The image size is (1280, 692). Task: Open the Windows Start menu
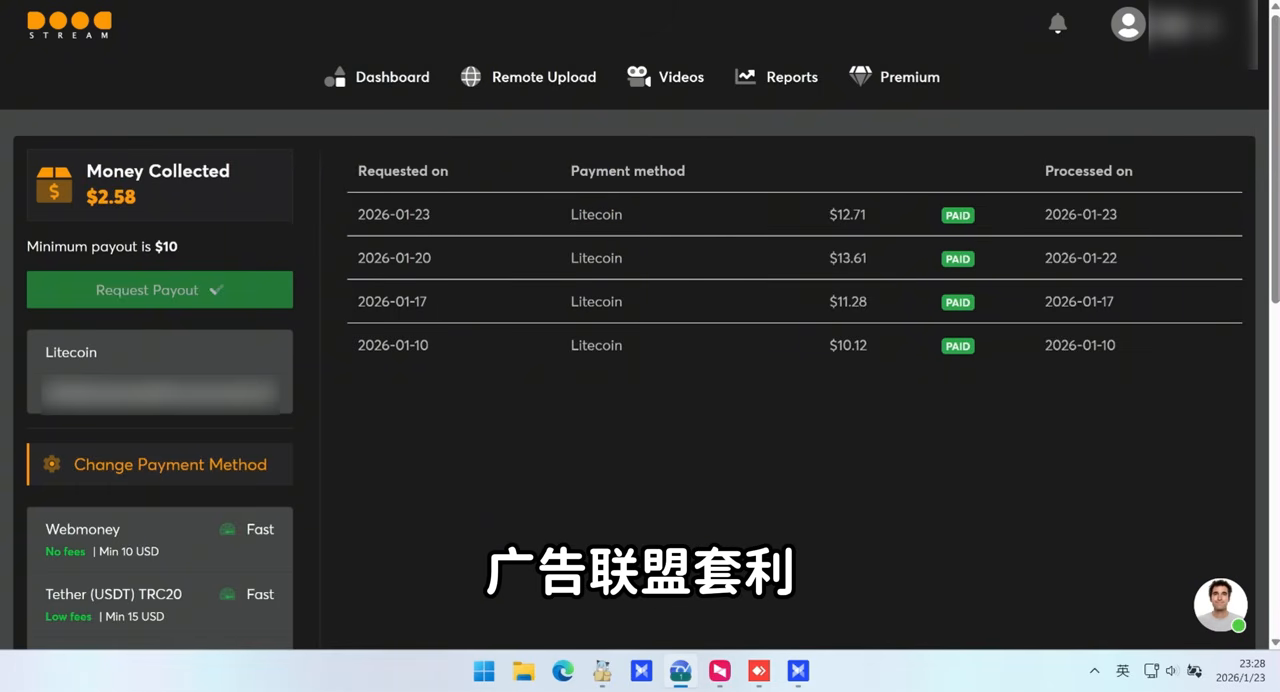[x=484, y=671]
